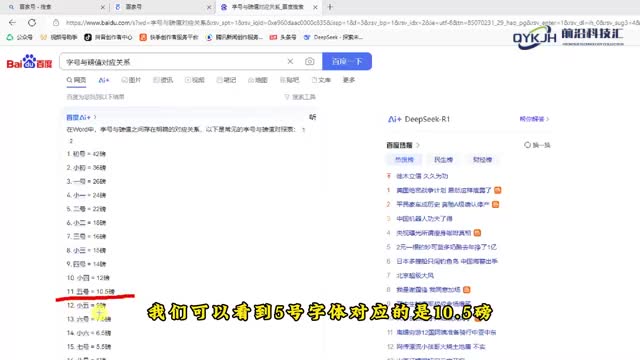Click the '小初 = 36磅' list entry
The width and height of the screenshot is (640, 360).
pos(86,168)
